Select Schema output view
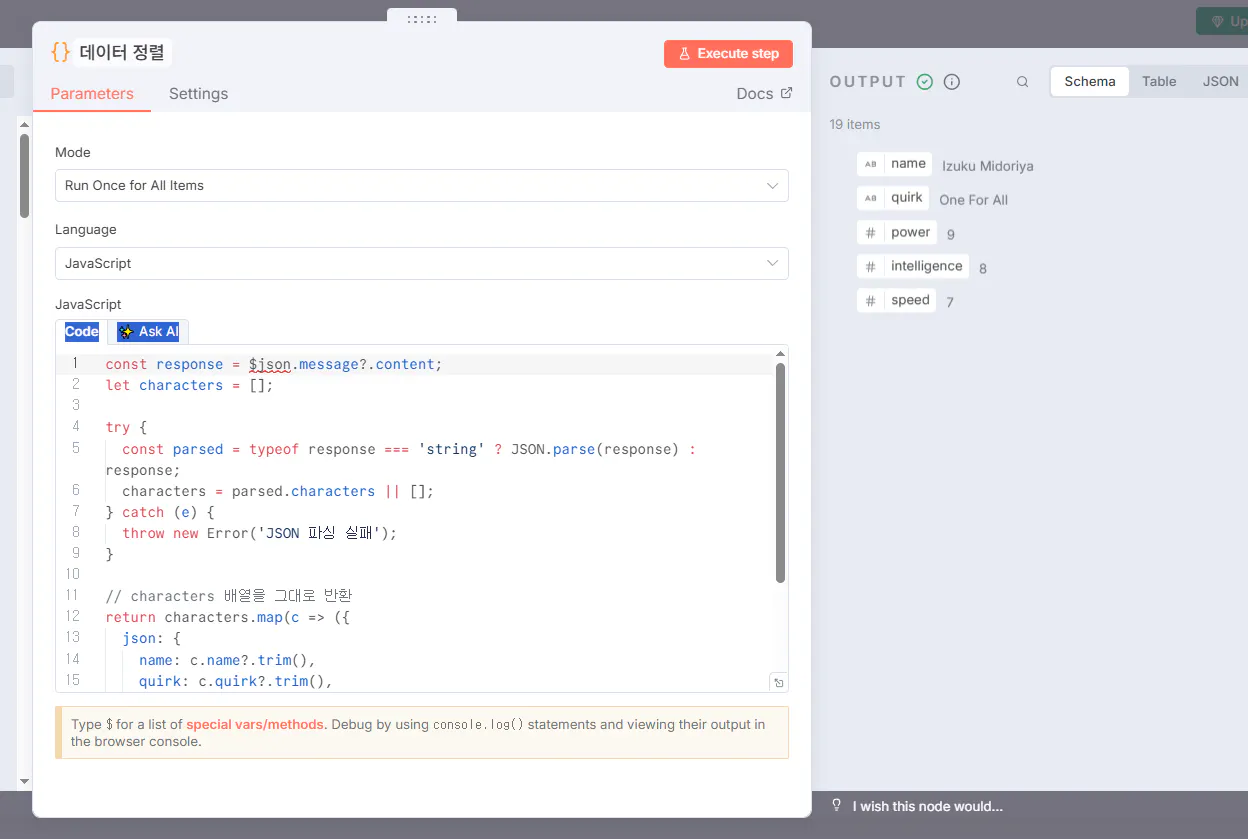This screenshot has height=839, width=1248. pyautogui.click(x=1089, y=82)
